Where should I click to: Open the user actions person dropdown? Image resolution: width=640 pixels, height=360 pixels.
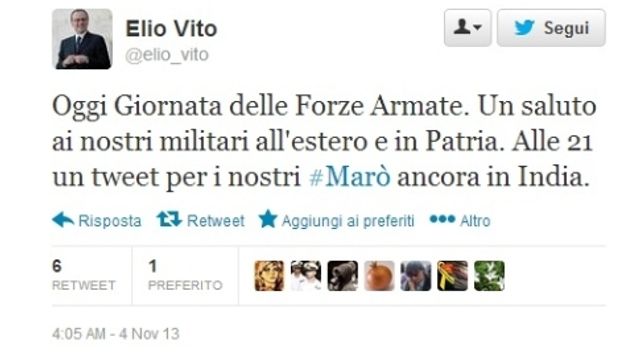(x=468, y=28)
